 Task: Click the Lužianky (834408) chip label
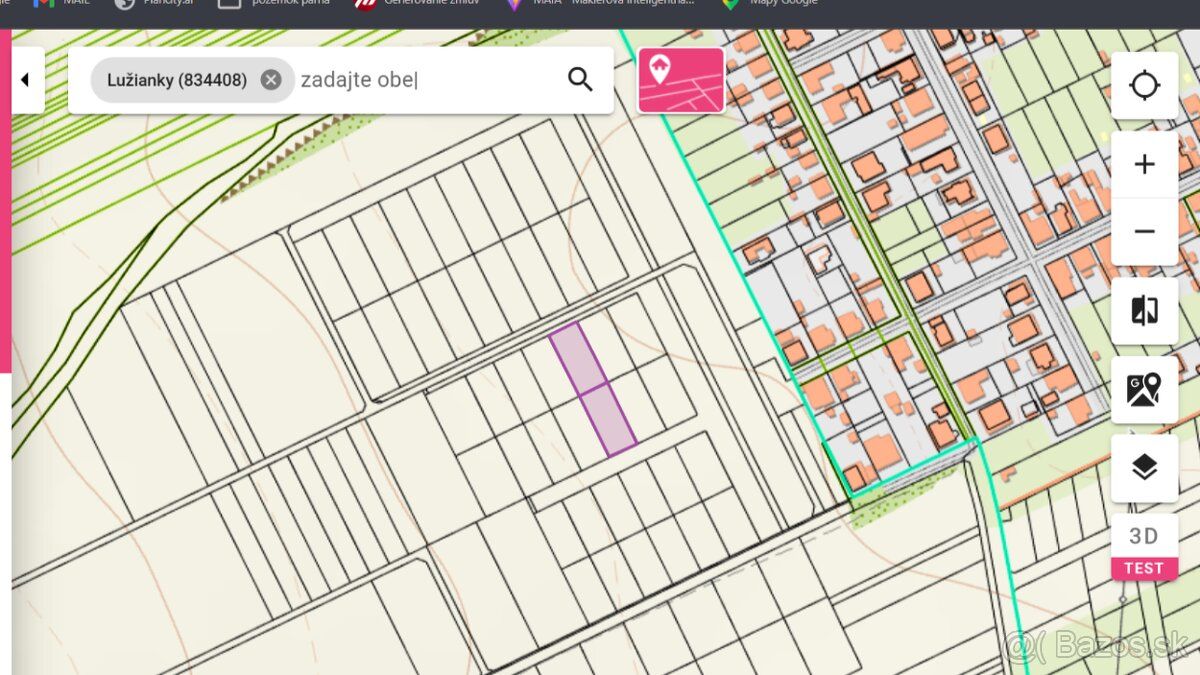coord(177,80)
